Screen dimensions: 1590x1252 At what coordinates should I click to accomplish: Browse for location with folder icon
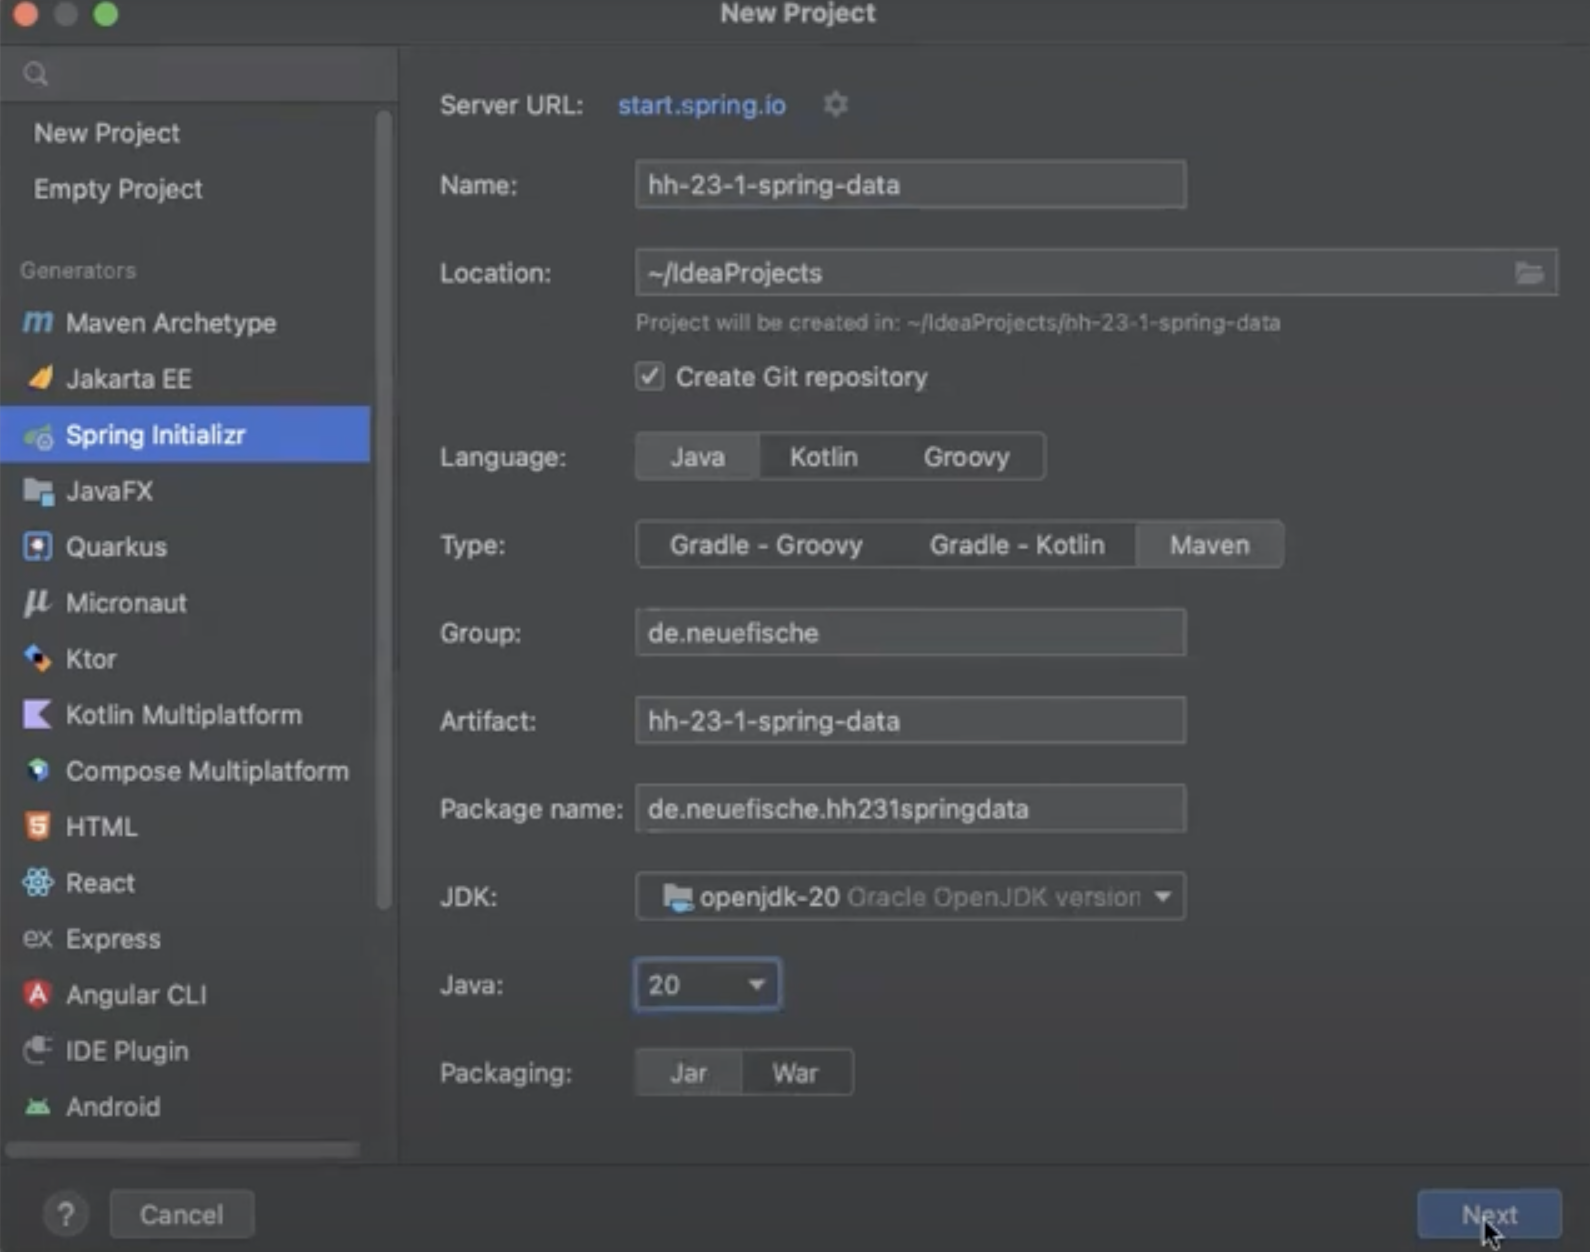click(1529, 272)
